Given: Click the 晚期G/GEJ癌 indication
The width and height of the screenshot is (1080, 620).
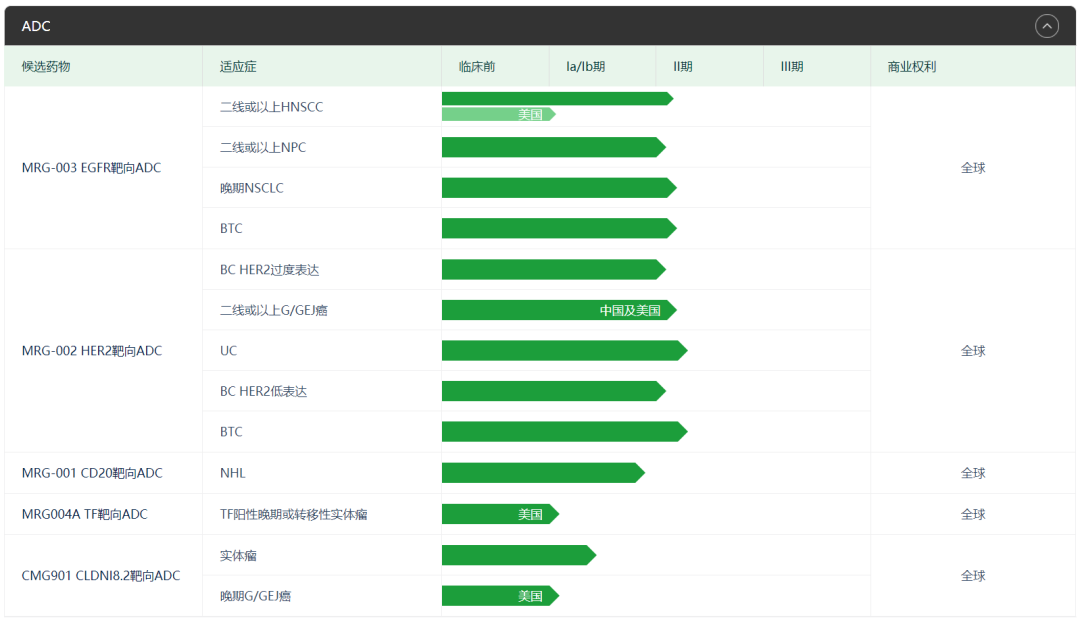Looking at the screenshot, I should pyautogui.click(x=255, y=596).
